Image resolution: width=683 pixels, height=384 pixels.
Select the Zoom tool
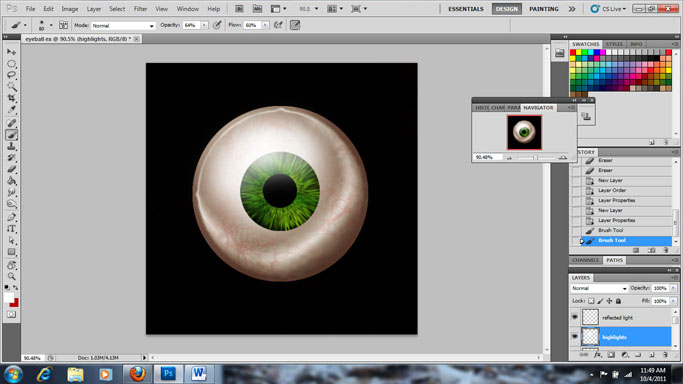click(11, 276)
